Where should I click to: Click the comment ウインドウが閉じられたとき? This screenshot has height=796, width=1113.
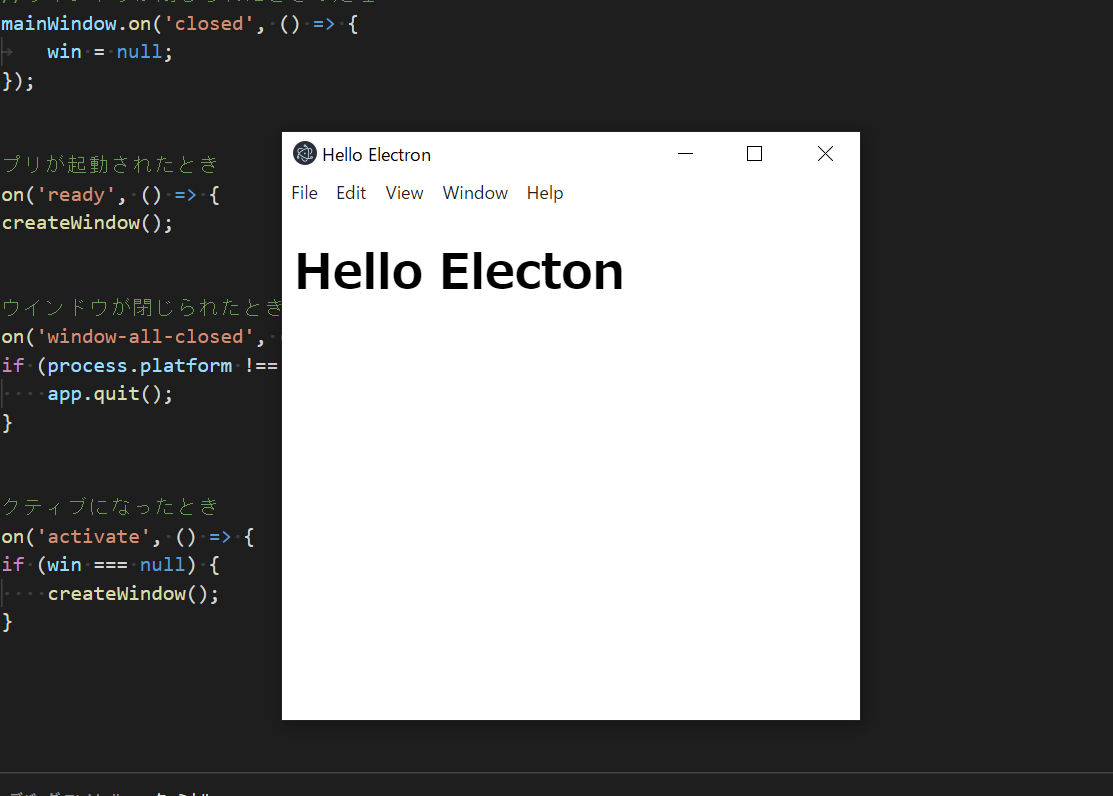[141, 307]
